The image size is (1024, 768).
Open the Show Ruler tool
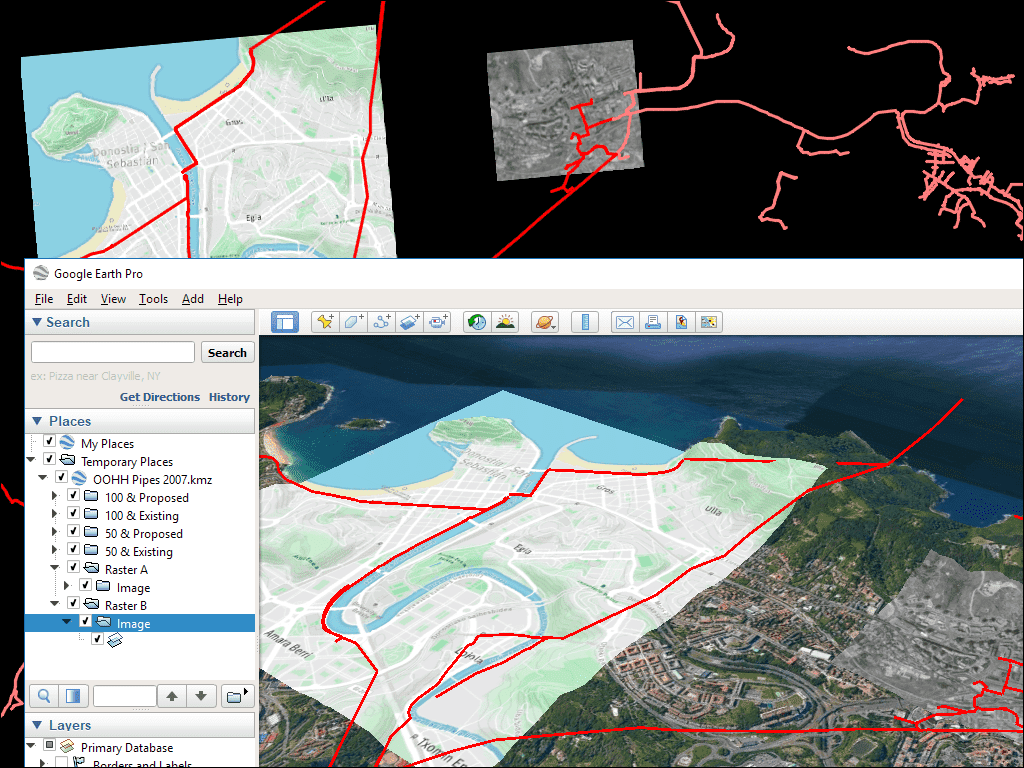coord(585,322)
